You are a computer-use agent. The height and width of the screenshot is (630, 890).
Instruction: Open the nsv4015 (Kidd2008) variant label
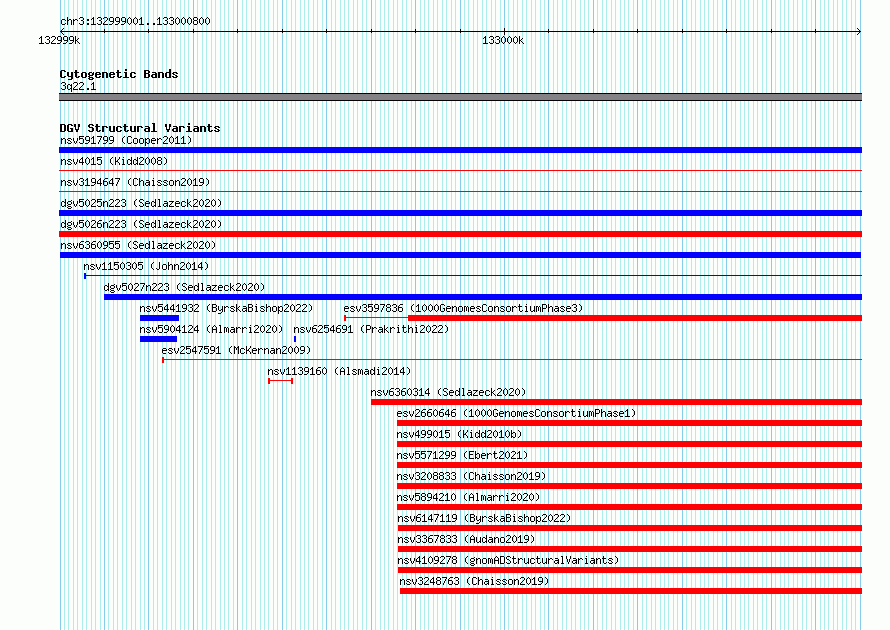click(114, 161)
